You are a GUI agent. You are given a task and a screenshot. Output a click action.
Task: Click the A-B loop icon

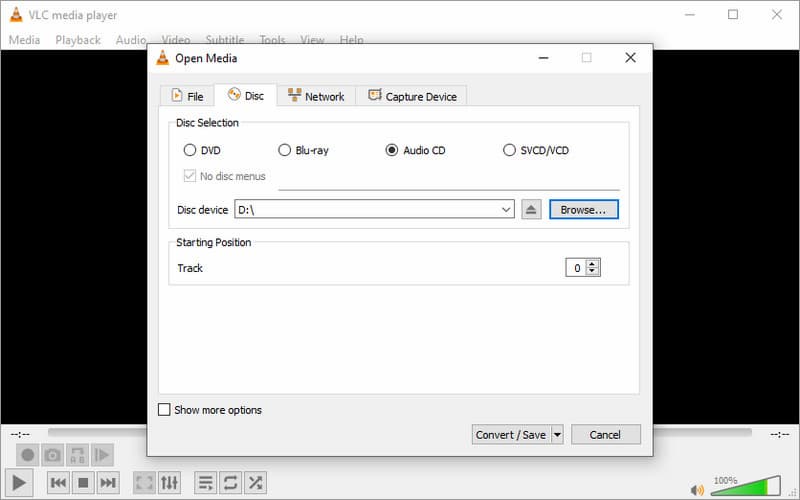coord(77,455)
